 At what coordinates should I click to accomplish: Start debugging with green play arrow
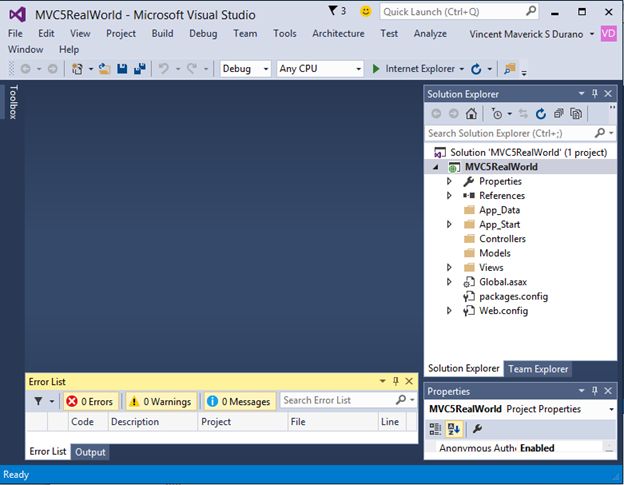click(376, 69)
